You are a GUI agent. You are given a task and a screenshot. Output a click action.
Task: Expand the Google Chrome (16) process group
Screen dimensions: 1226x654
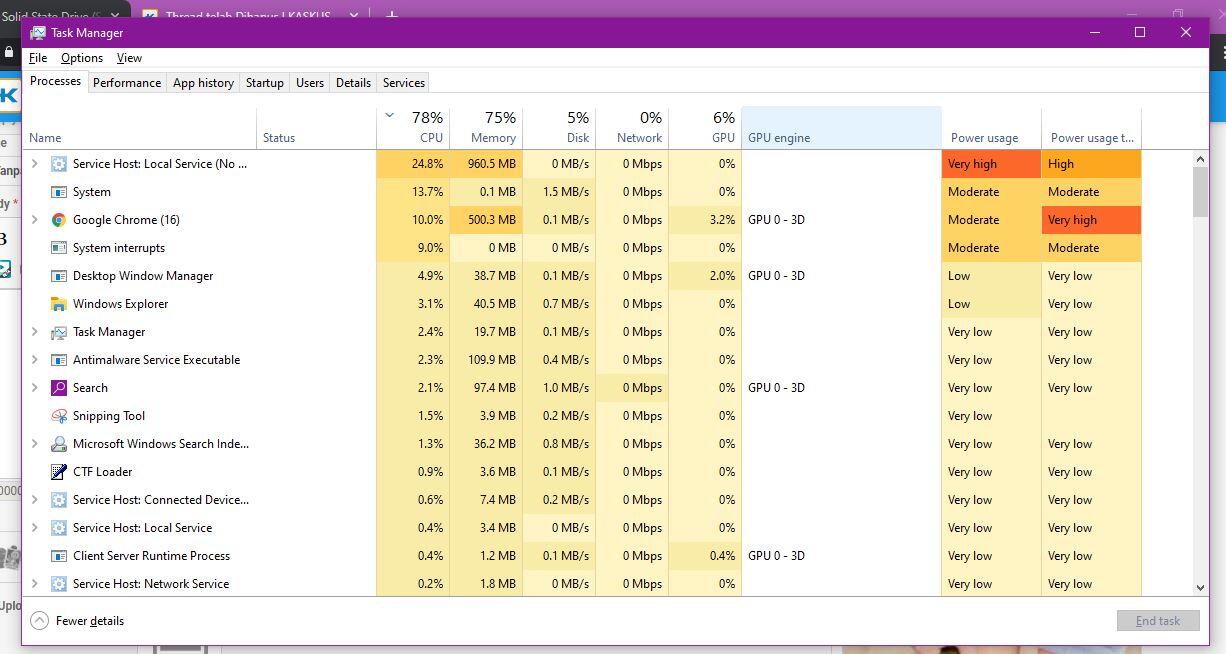pos(35,220)
